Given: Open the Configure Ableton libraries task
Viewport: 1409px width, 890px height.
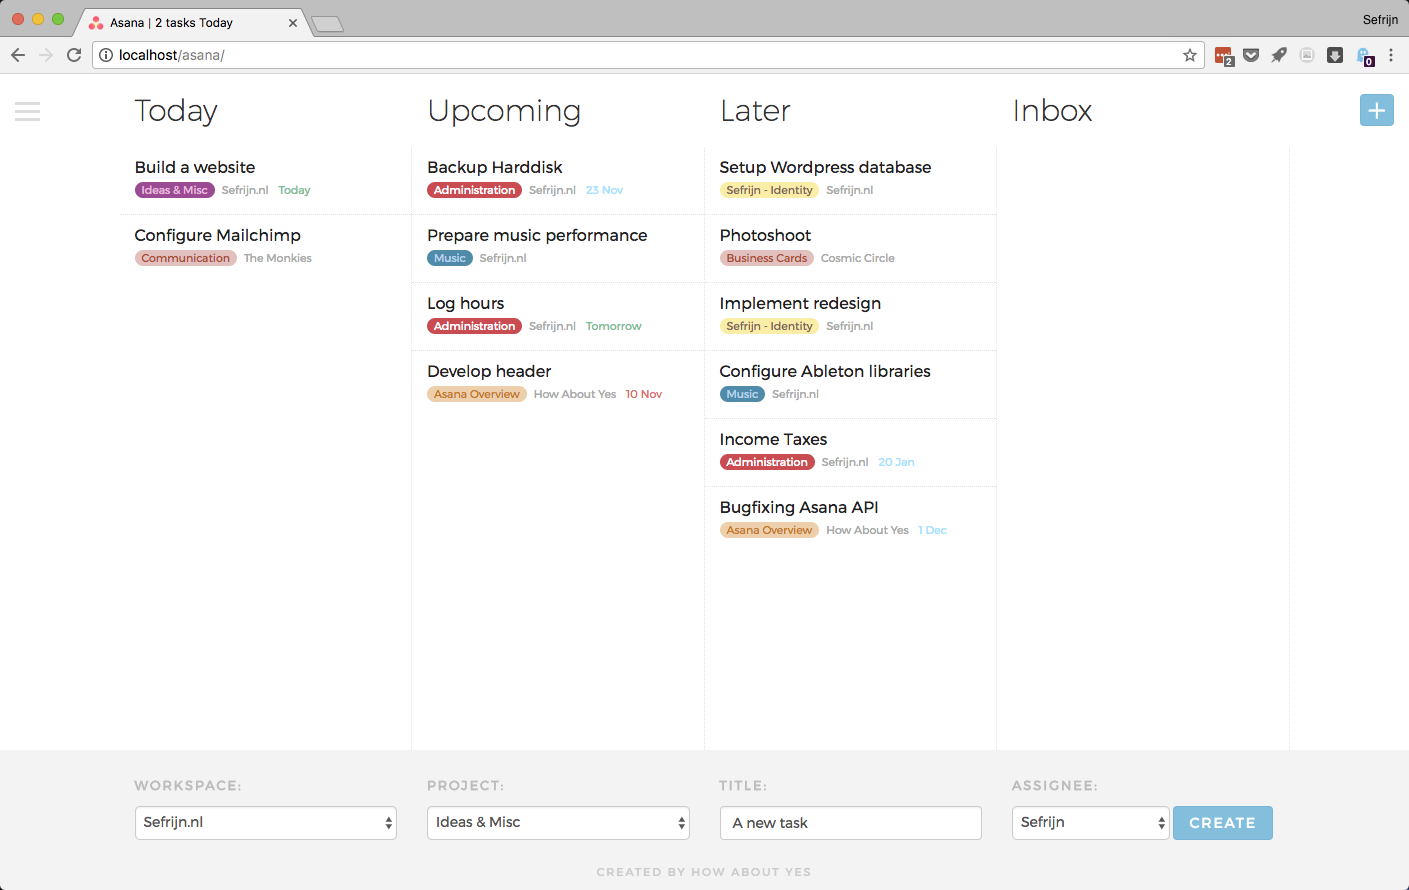Looking at the screenshot, I should [825, 371].
